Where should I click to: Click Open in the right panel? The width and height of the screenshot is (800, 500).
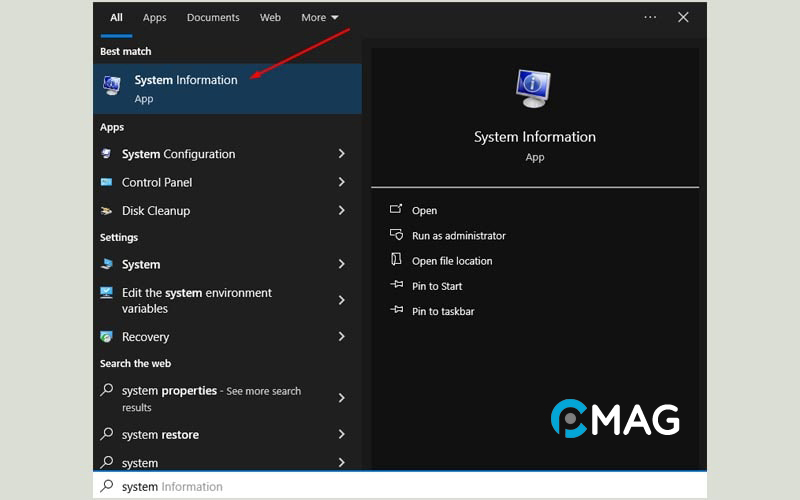click(424, 210)
